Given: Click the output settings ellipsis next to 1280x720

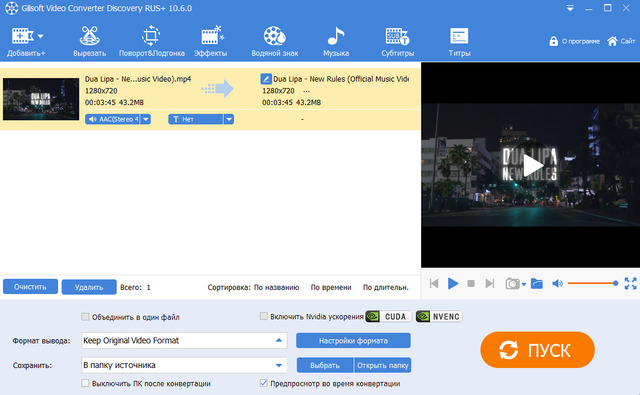Looking at the screenshot, I should 307,91.
